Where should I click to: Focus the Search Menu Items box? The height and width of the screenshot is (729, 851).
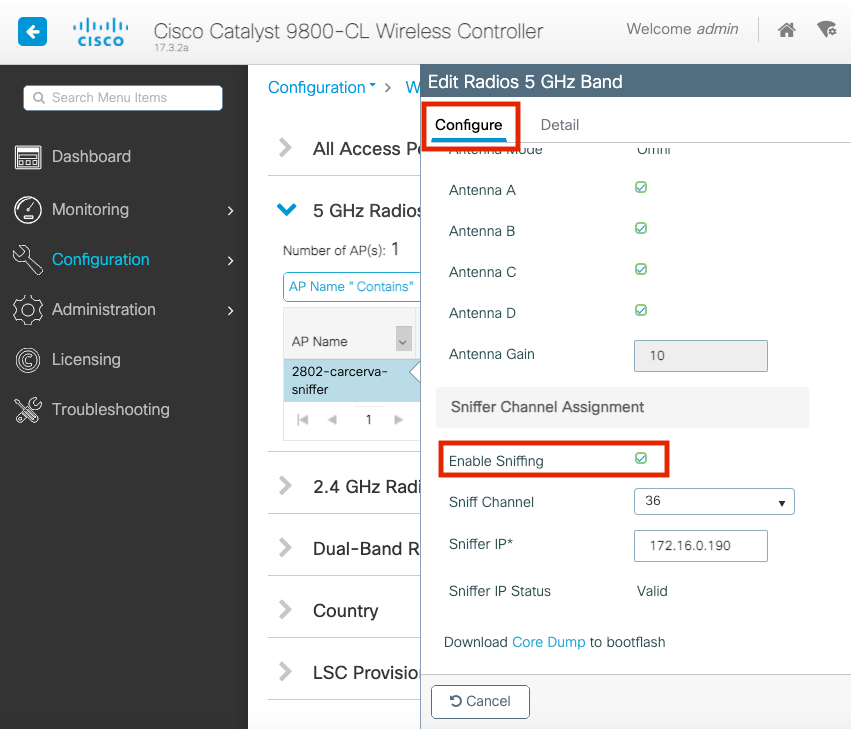click(x=123, y=98)
